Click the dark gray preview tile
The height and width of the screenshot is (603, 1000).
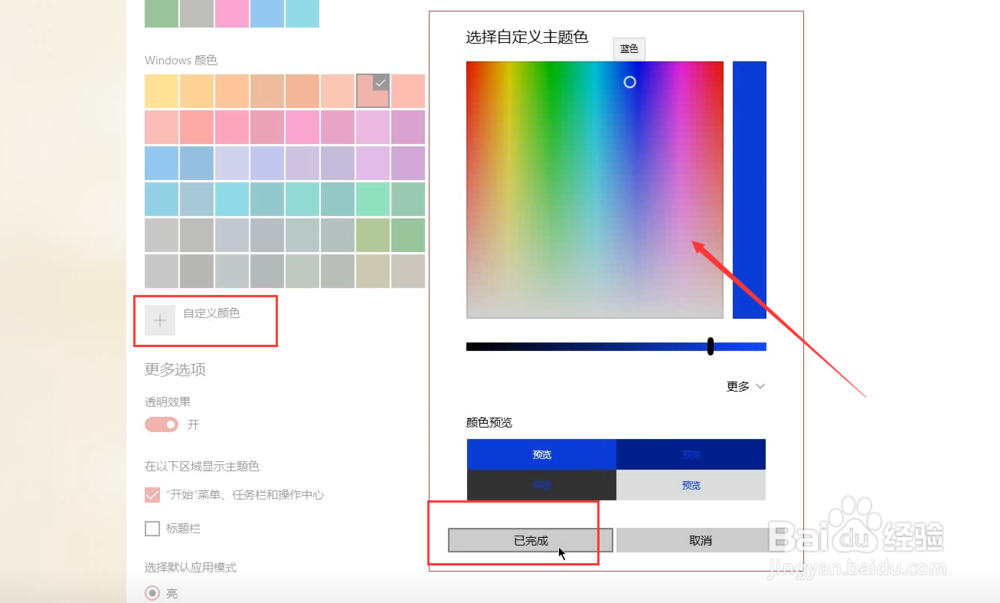click(x=541, y=485)
